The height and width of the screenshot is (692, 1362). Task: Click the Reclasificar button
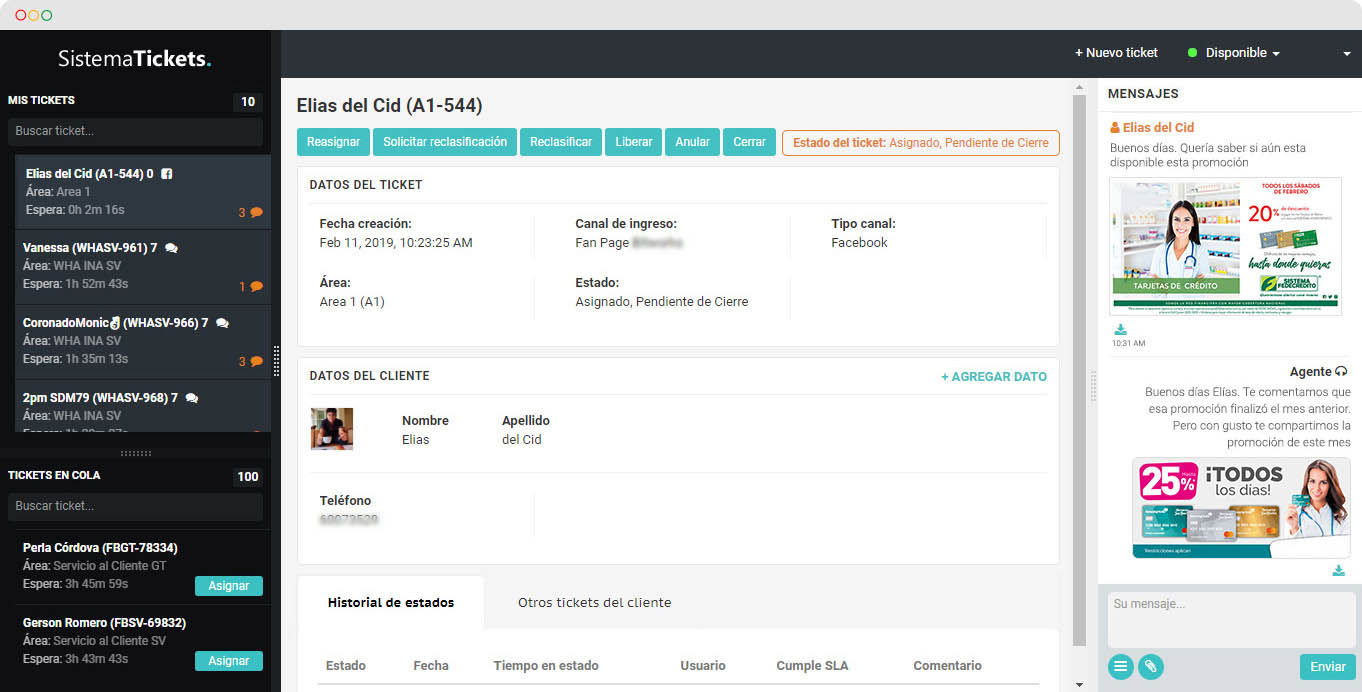(x=561, y=142)
